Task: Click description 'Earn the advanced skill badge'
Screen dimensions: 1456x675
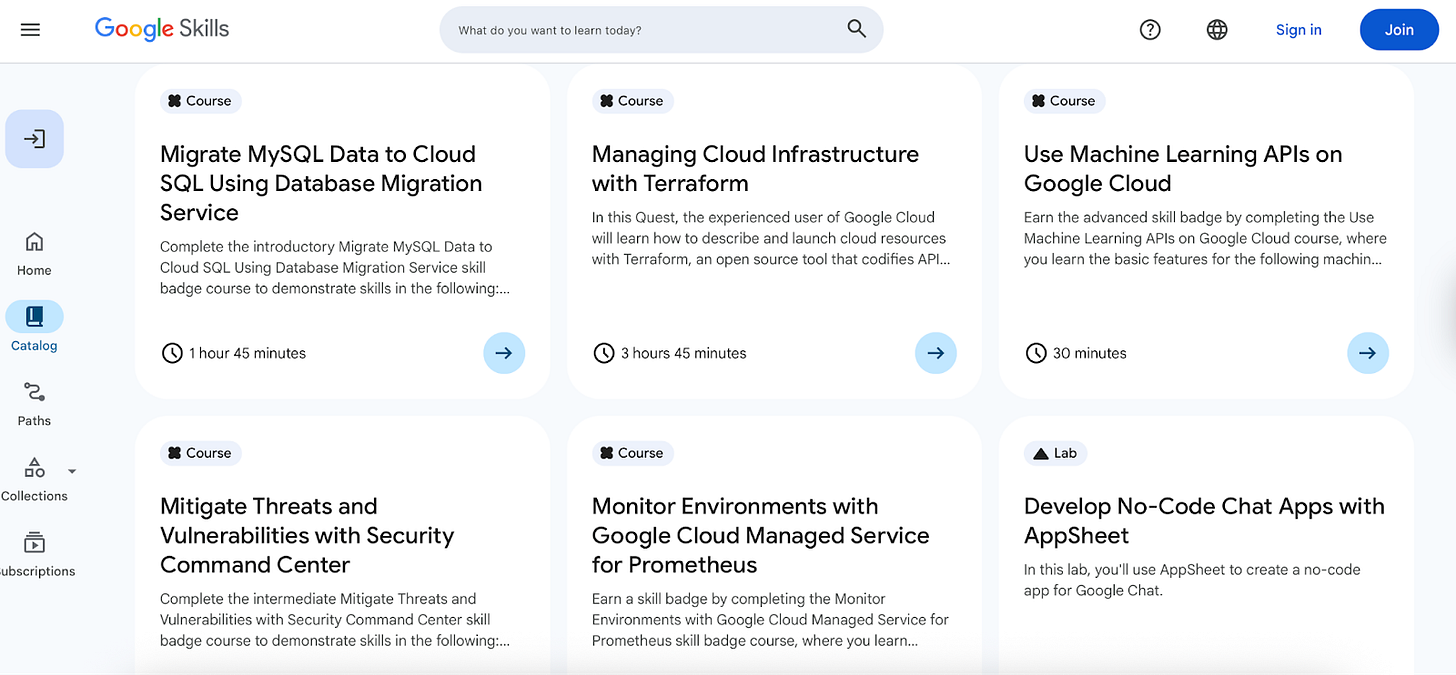Action: [1205, 238]
